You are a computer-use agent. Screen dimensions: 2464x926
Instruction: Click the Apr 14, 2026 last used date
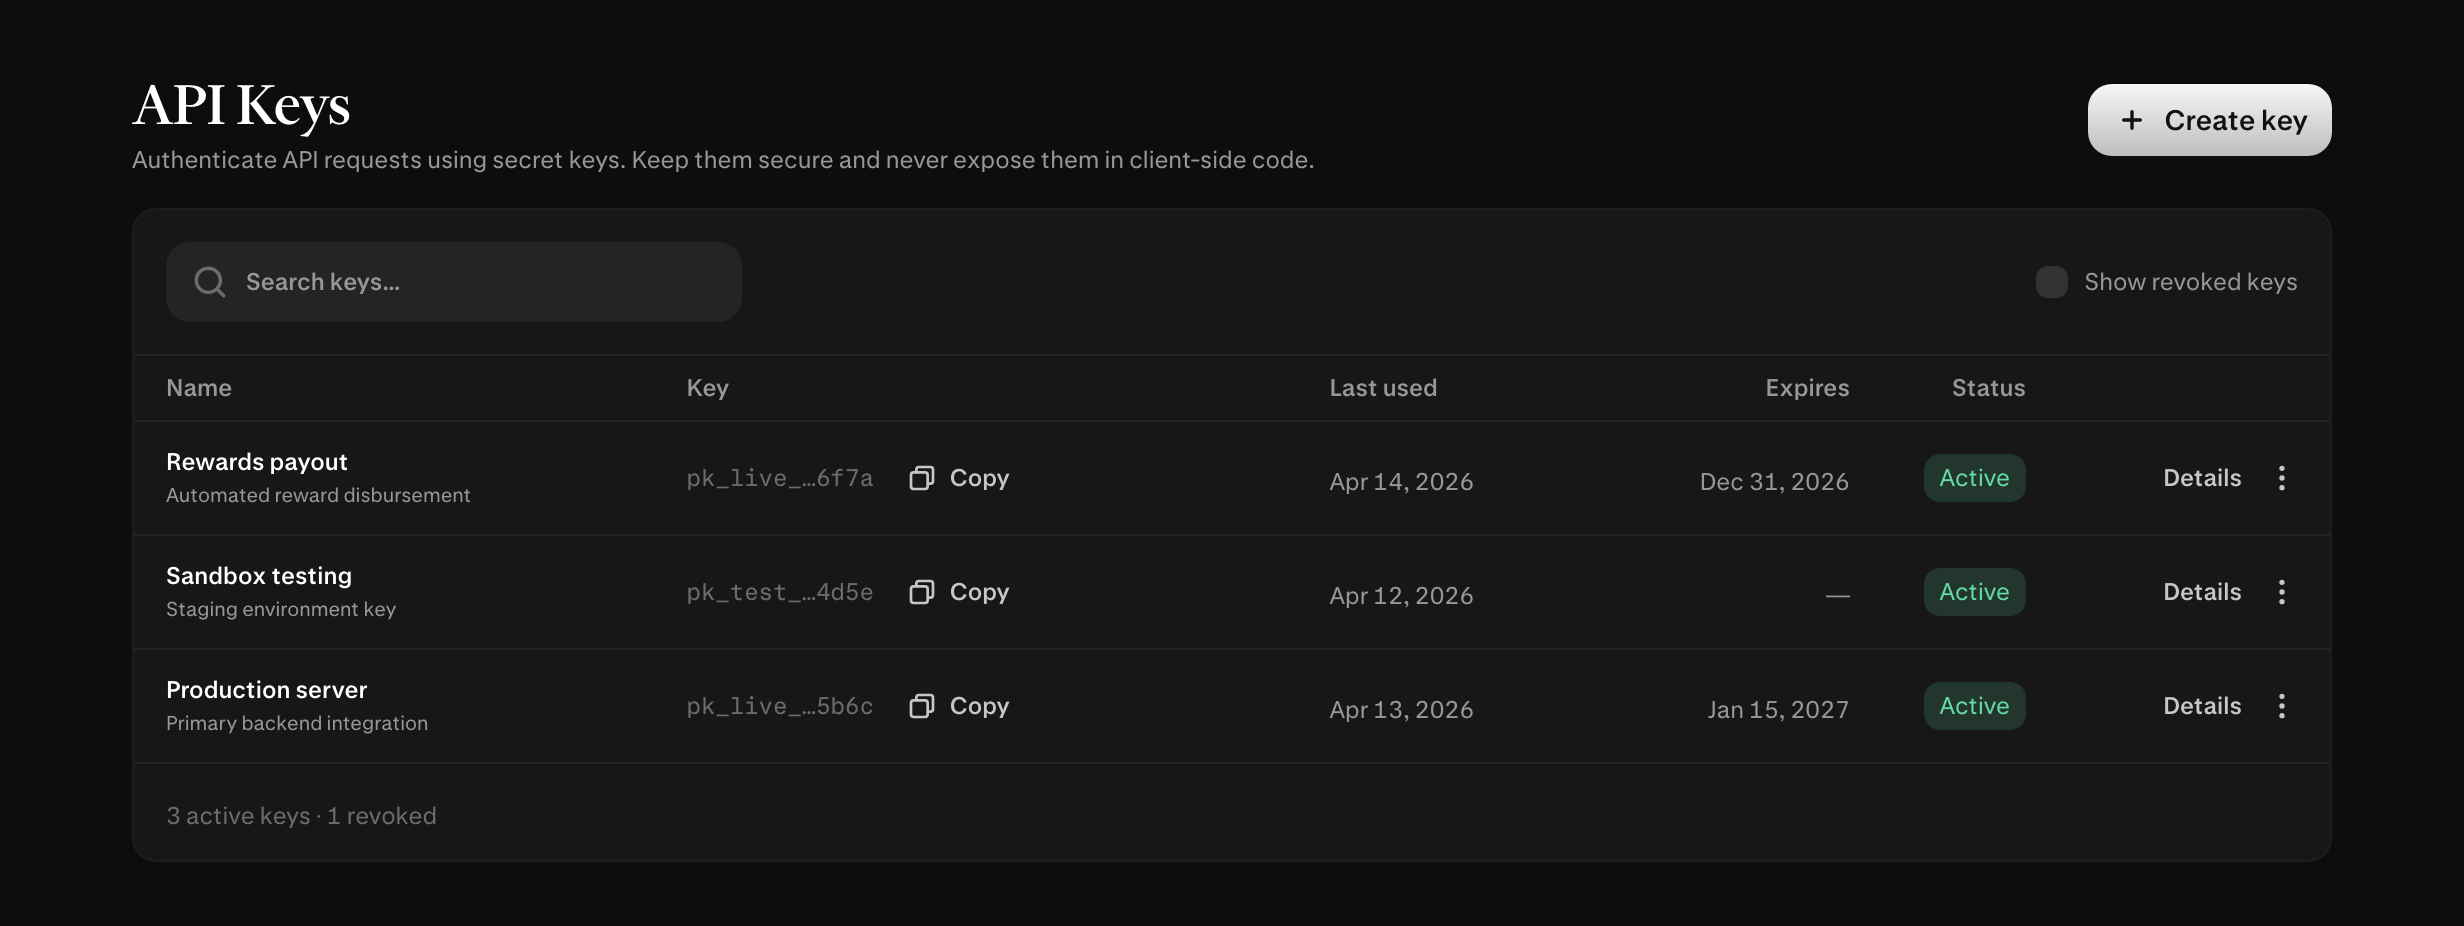click(x=1401, y=482)
